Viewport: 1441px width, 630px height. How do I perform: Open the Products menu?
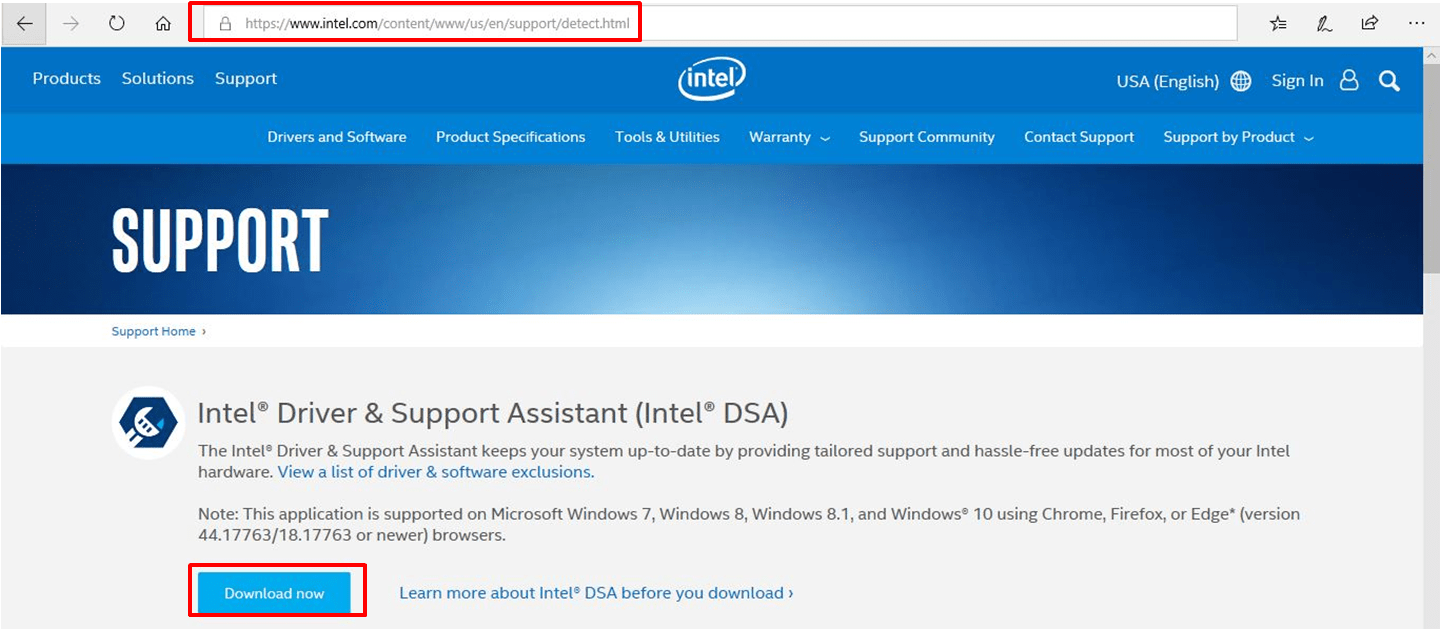point(66,78)
